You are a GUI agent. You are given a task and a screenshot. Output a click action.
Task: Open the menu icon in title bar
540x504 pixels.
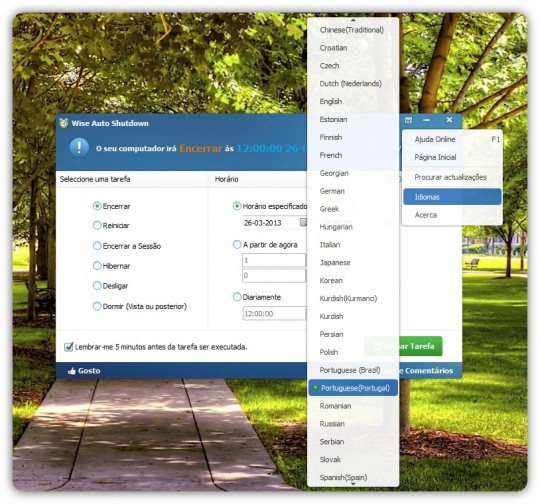pyautogui.click(x=408, y=120)
